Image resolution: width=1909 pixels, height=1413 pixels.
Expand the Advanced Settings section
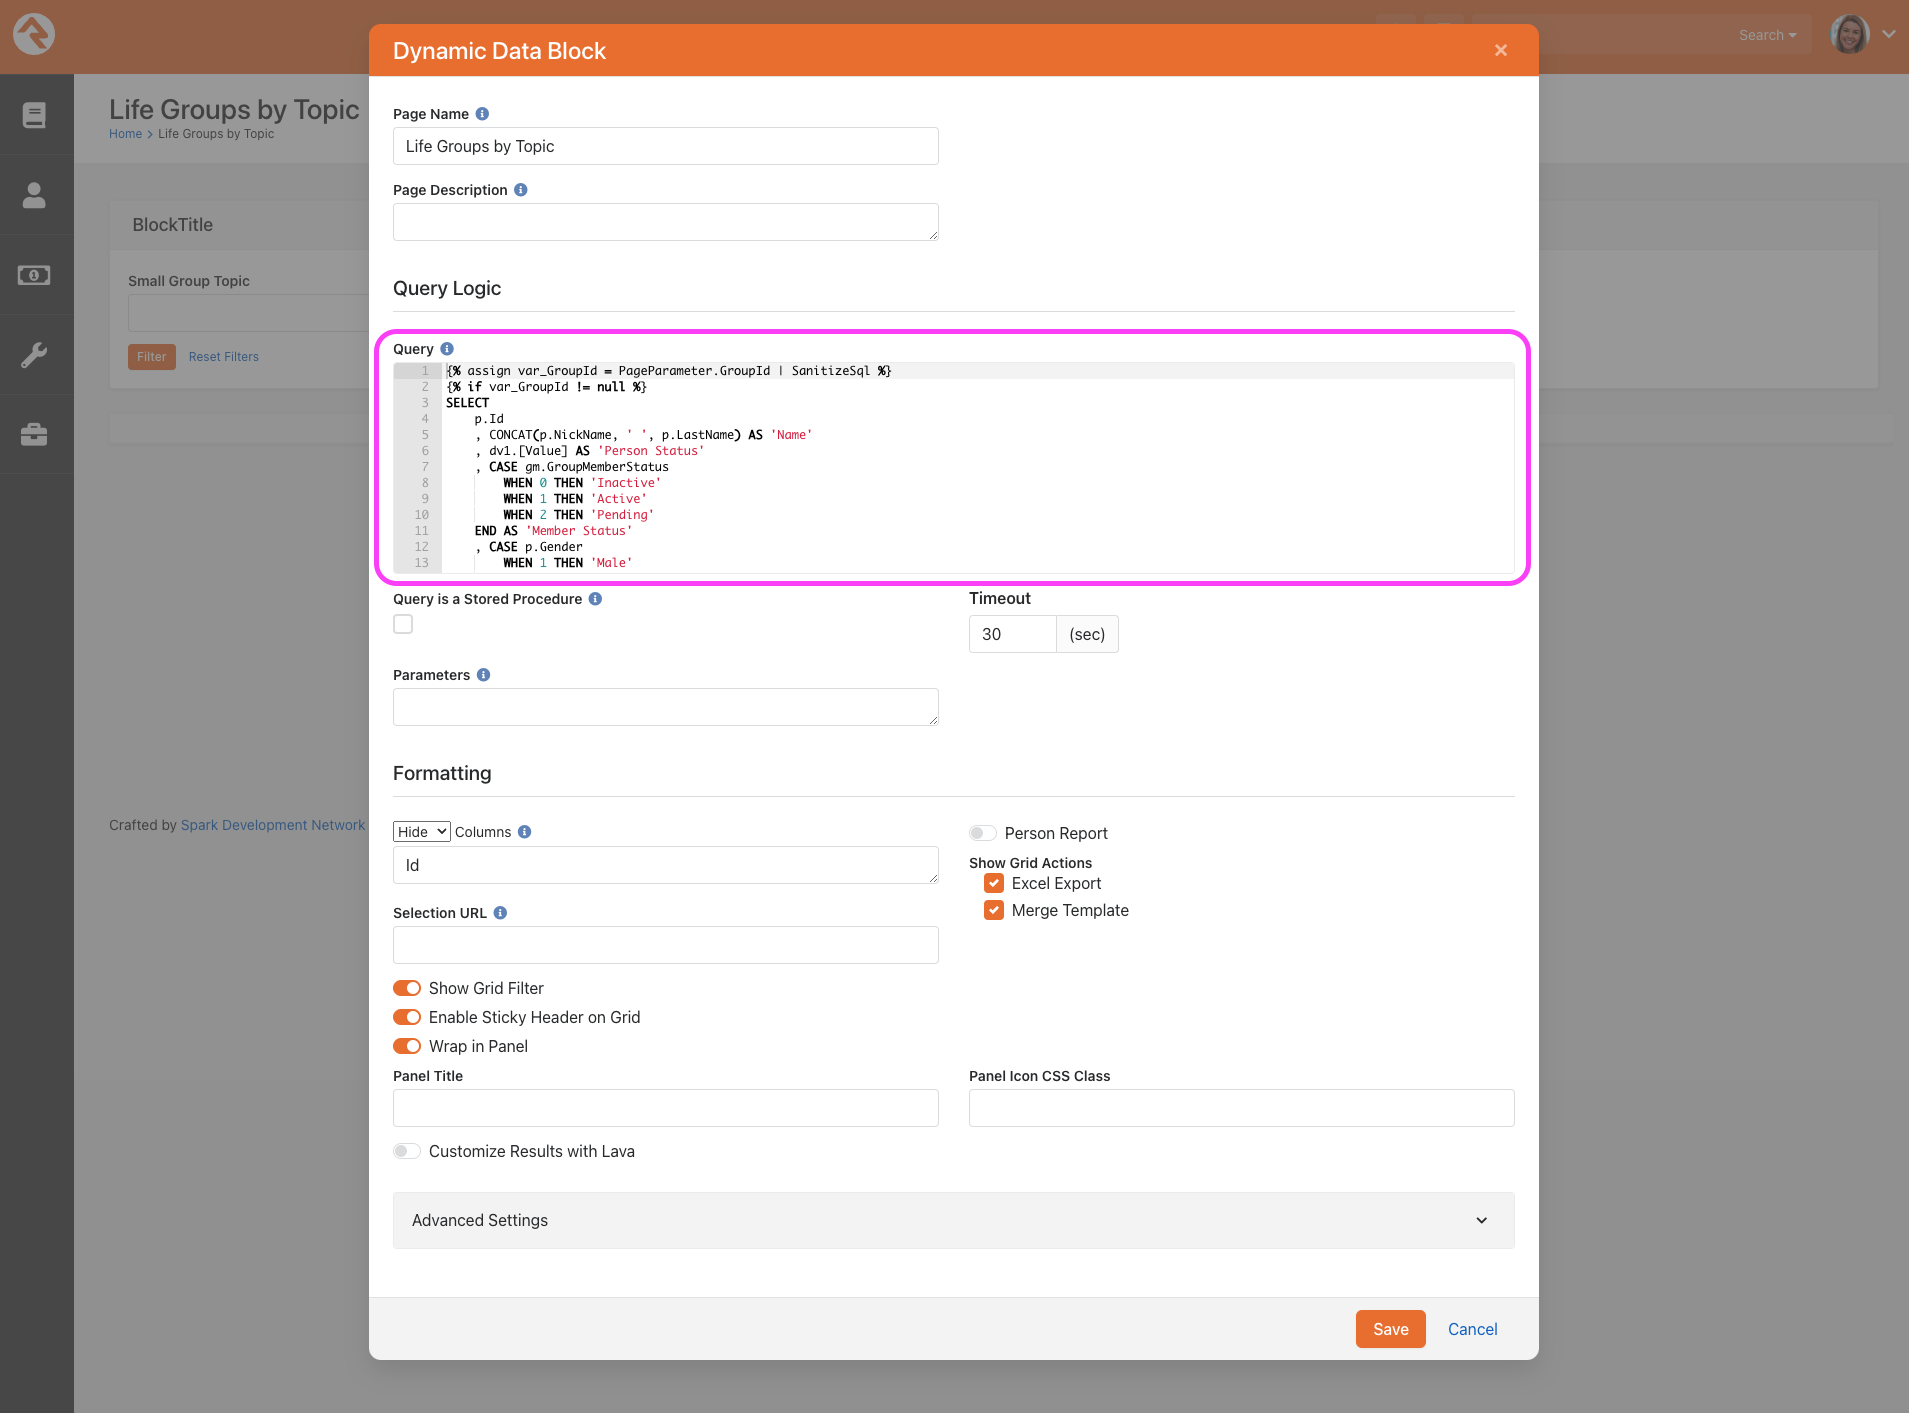point(953,1220)
